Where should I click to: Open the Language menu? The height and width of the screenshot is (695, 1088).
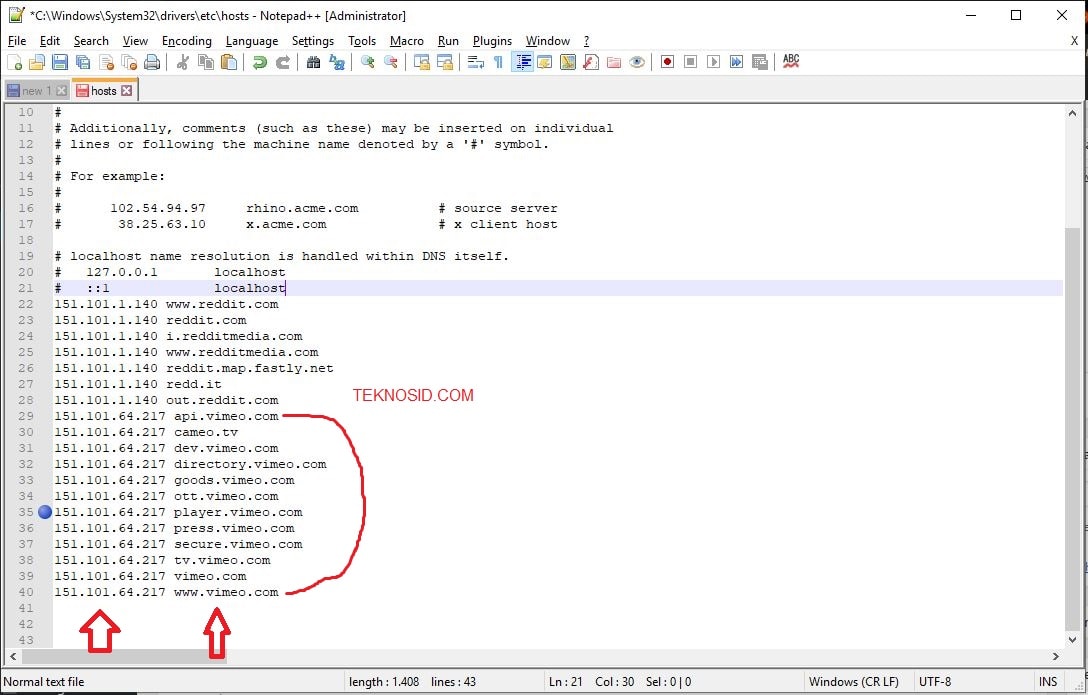click(x=252, y=41)
